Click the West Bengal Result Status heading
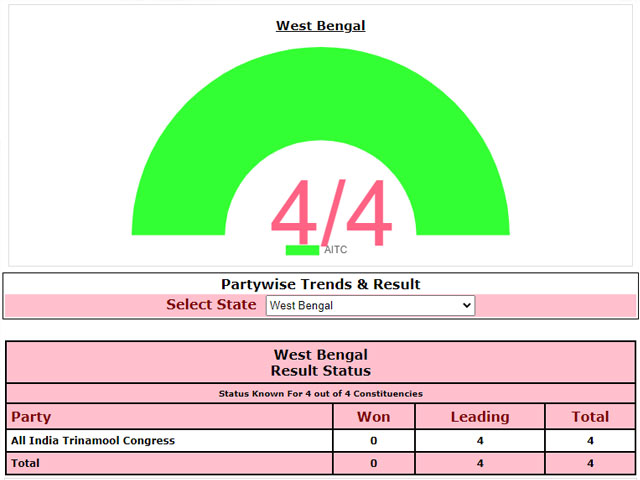This screenshot has width=640, height=480. click(320, 362)
